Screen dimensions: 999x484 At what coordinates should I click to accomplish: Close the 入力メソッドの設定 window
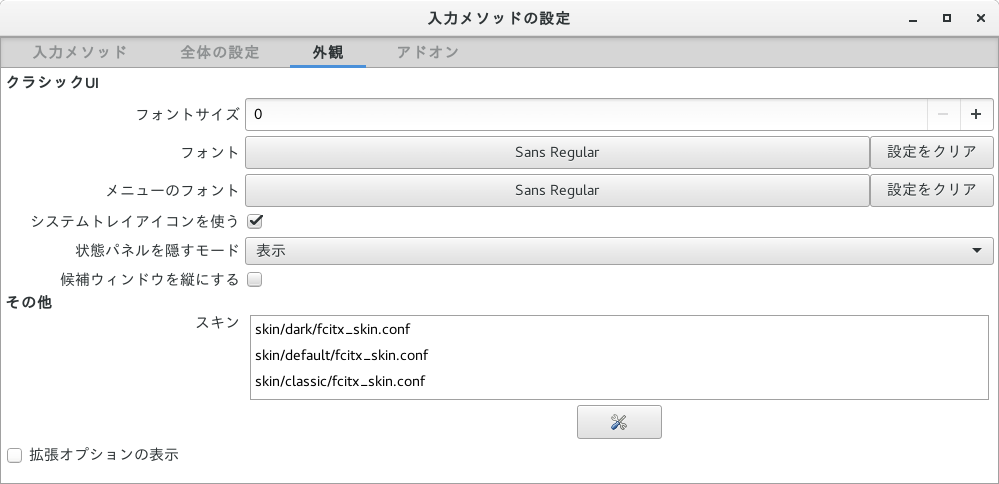point(981,18)
